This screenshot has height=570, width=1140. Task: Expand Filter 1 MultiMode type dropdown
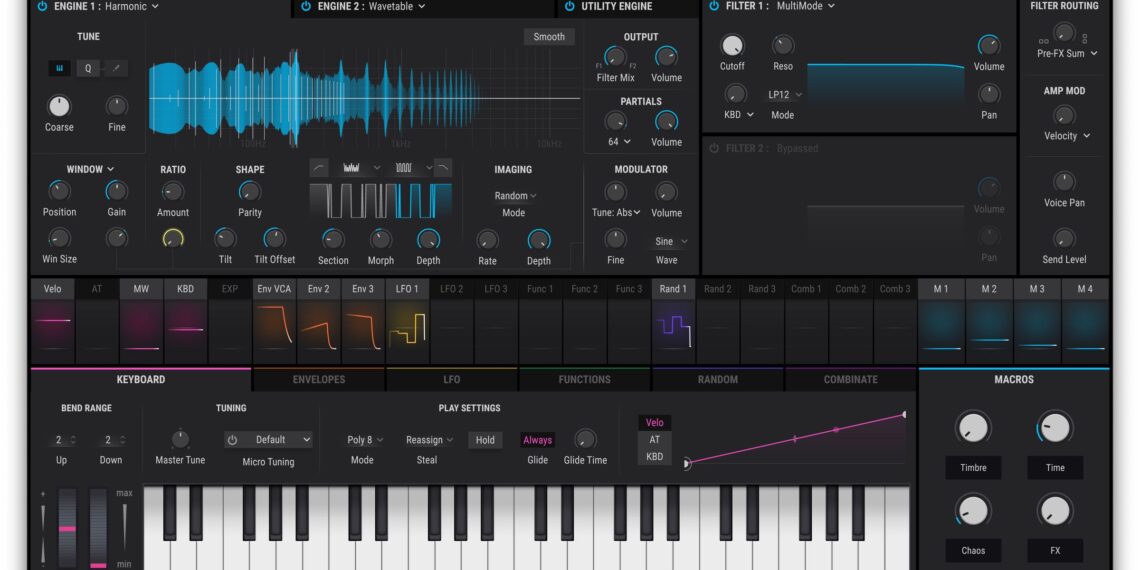805,6
